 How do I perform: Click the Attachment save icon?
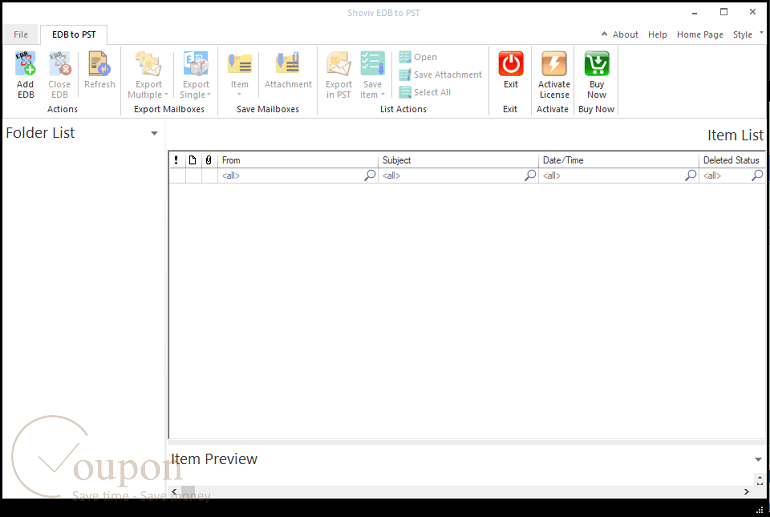288,64
